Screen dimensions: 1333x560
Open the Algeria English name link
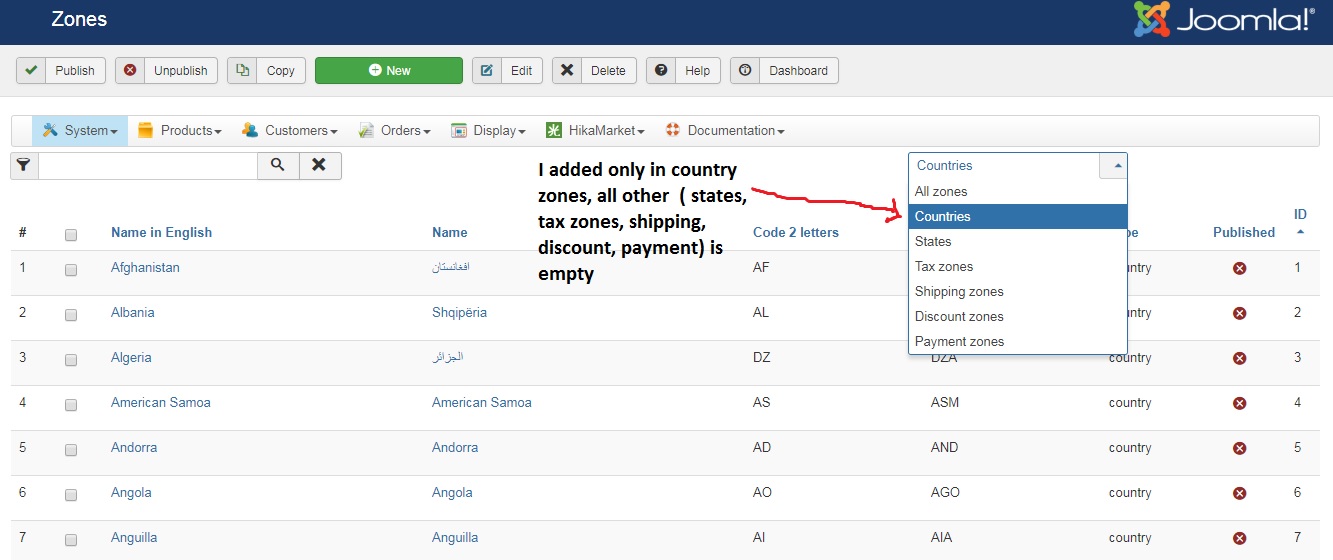pos(131,358)
